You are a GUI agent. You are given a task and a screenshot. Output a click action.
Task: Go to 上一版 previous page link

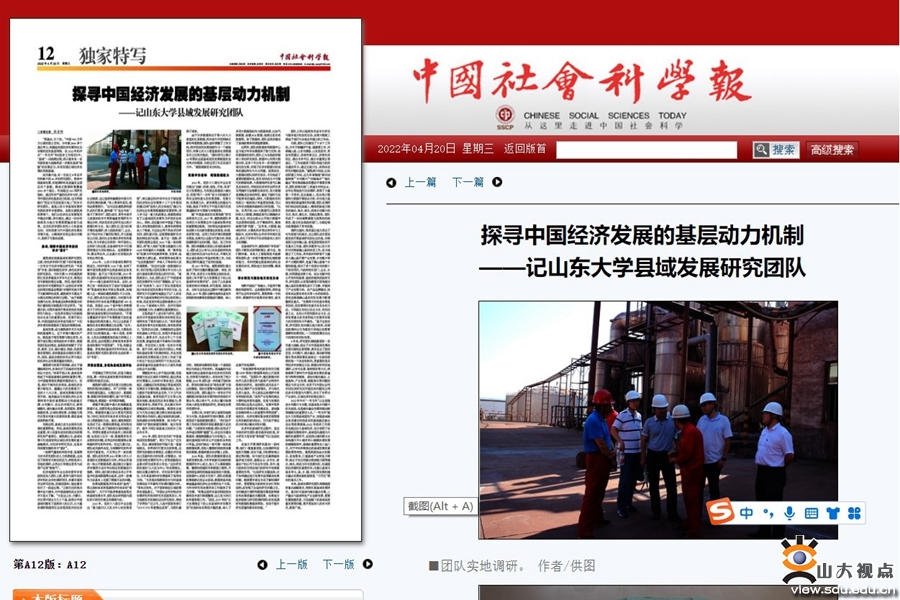pyautogui.click(x=292, y=564)
